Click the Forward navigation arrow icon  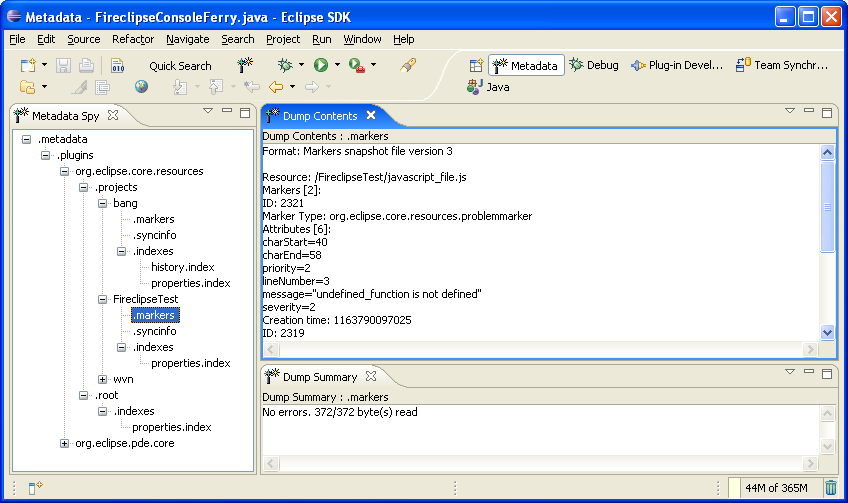pos(312,87)
